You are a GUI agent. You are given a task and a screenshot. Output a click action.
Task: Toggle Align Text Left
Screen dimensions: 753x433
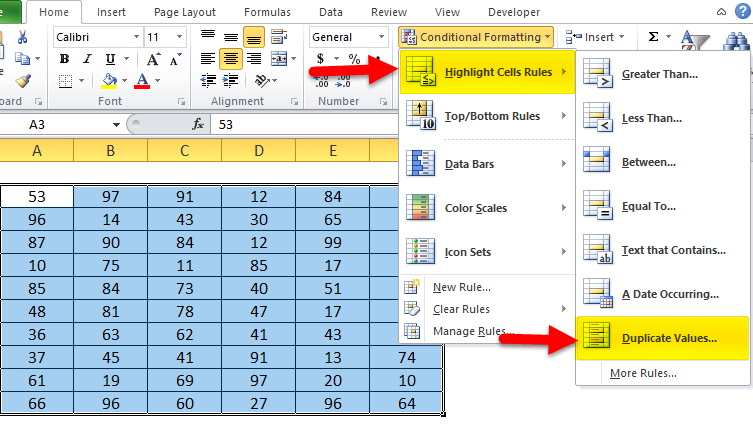[208, 59]
